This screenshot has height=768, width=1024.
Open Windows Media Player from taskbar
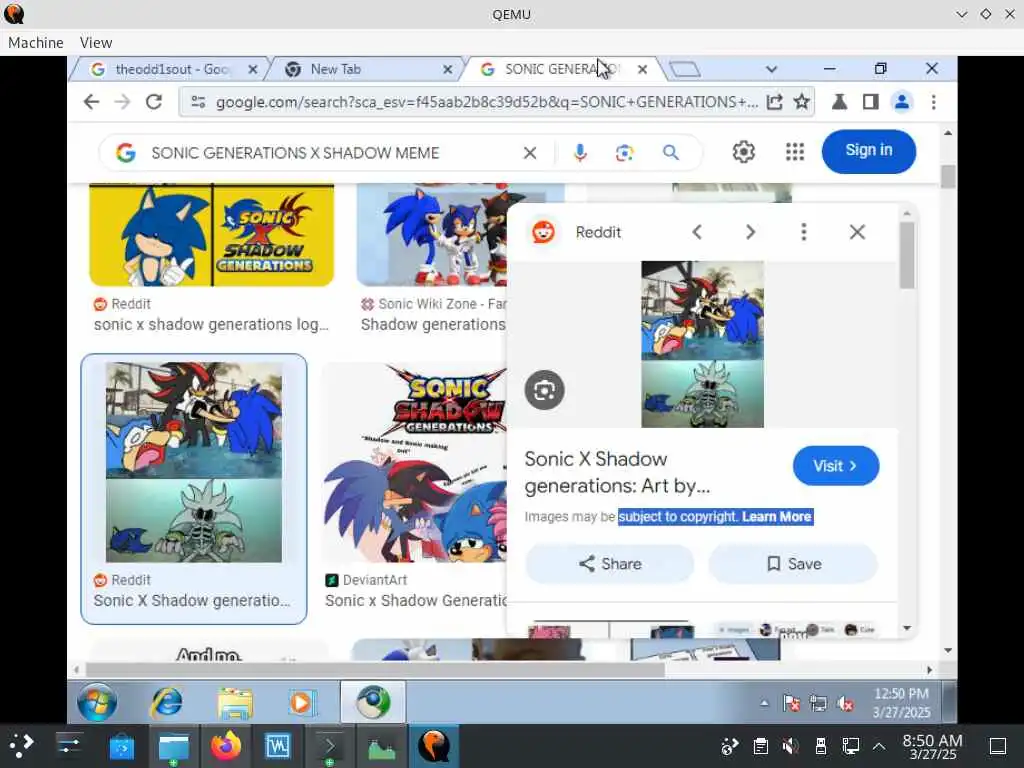tap(302, 702)
